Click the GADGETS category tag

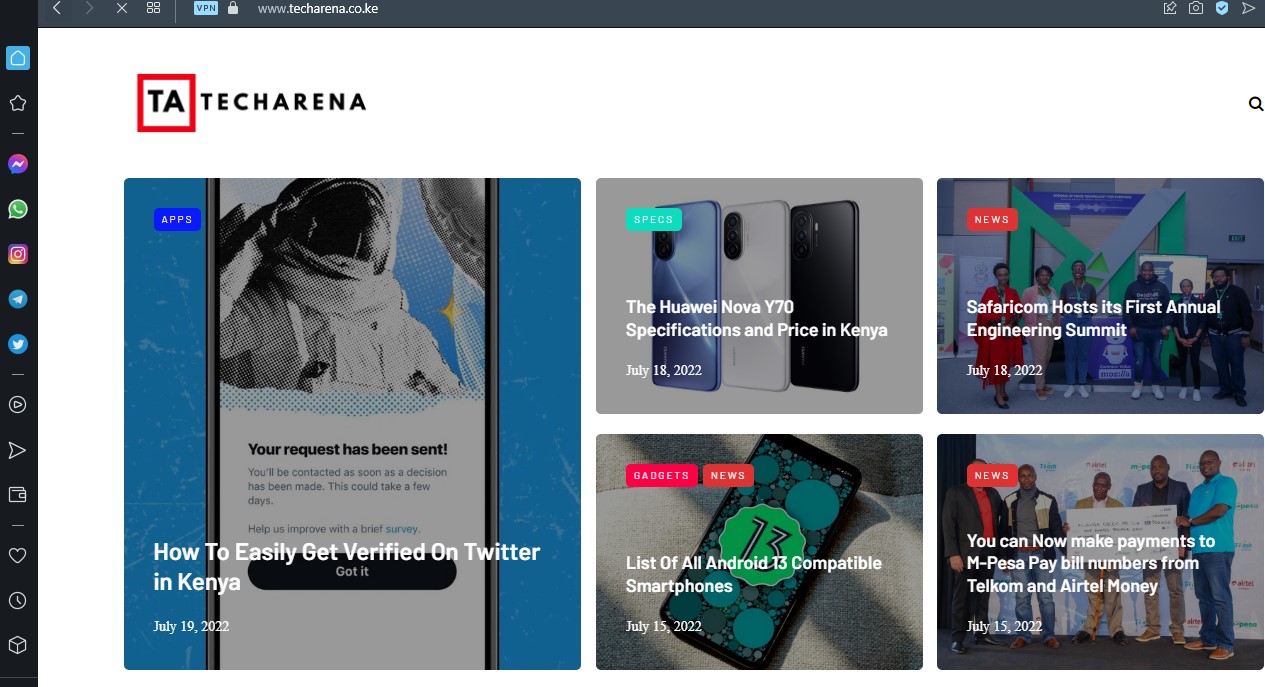(662, 476)
